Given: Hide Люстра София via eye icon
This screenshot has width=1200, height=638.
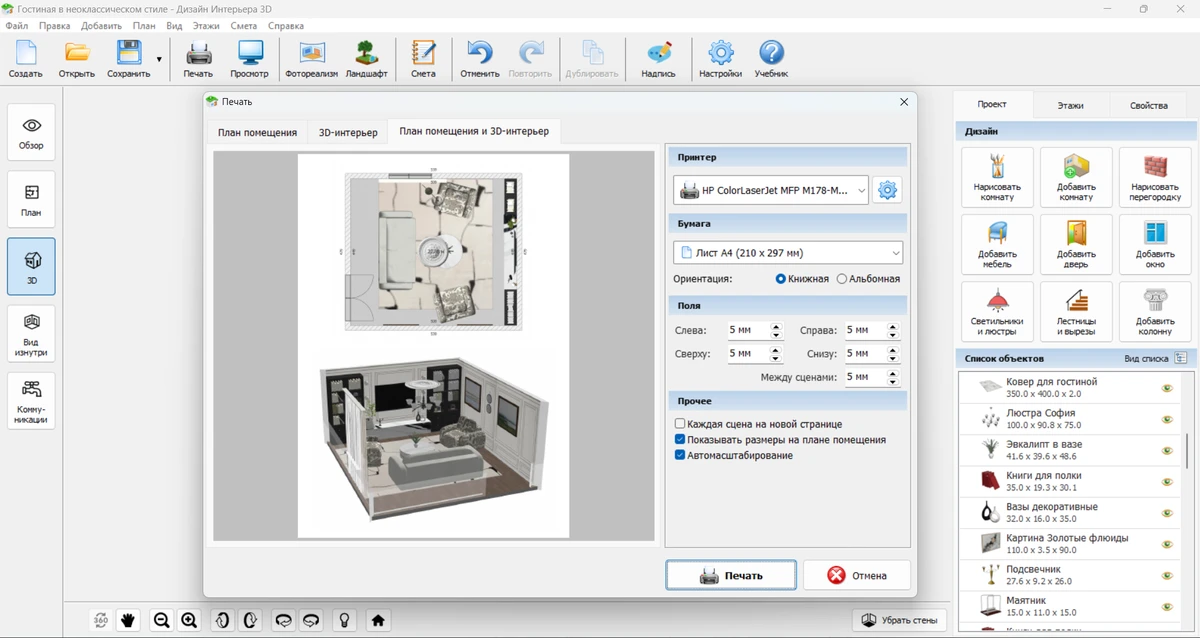Looking at the screenshot, I should 1166,420.
